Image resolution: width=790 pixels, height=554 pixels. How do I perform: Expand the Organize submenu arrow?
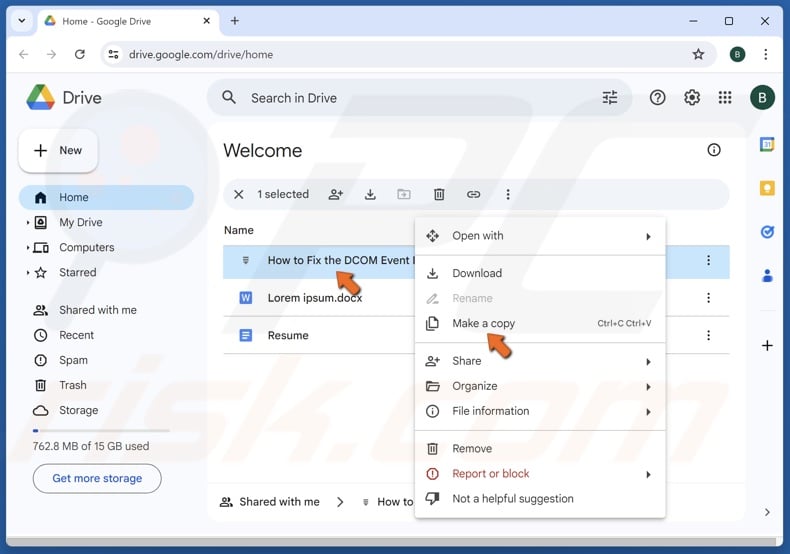(648, 387)
